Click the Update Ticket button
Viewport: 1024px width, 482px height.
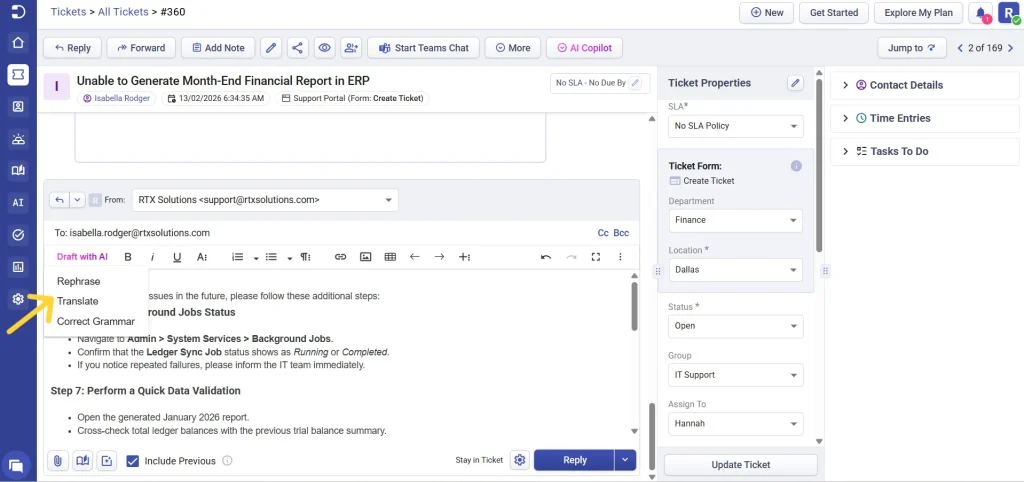click(x=740, y=465)
